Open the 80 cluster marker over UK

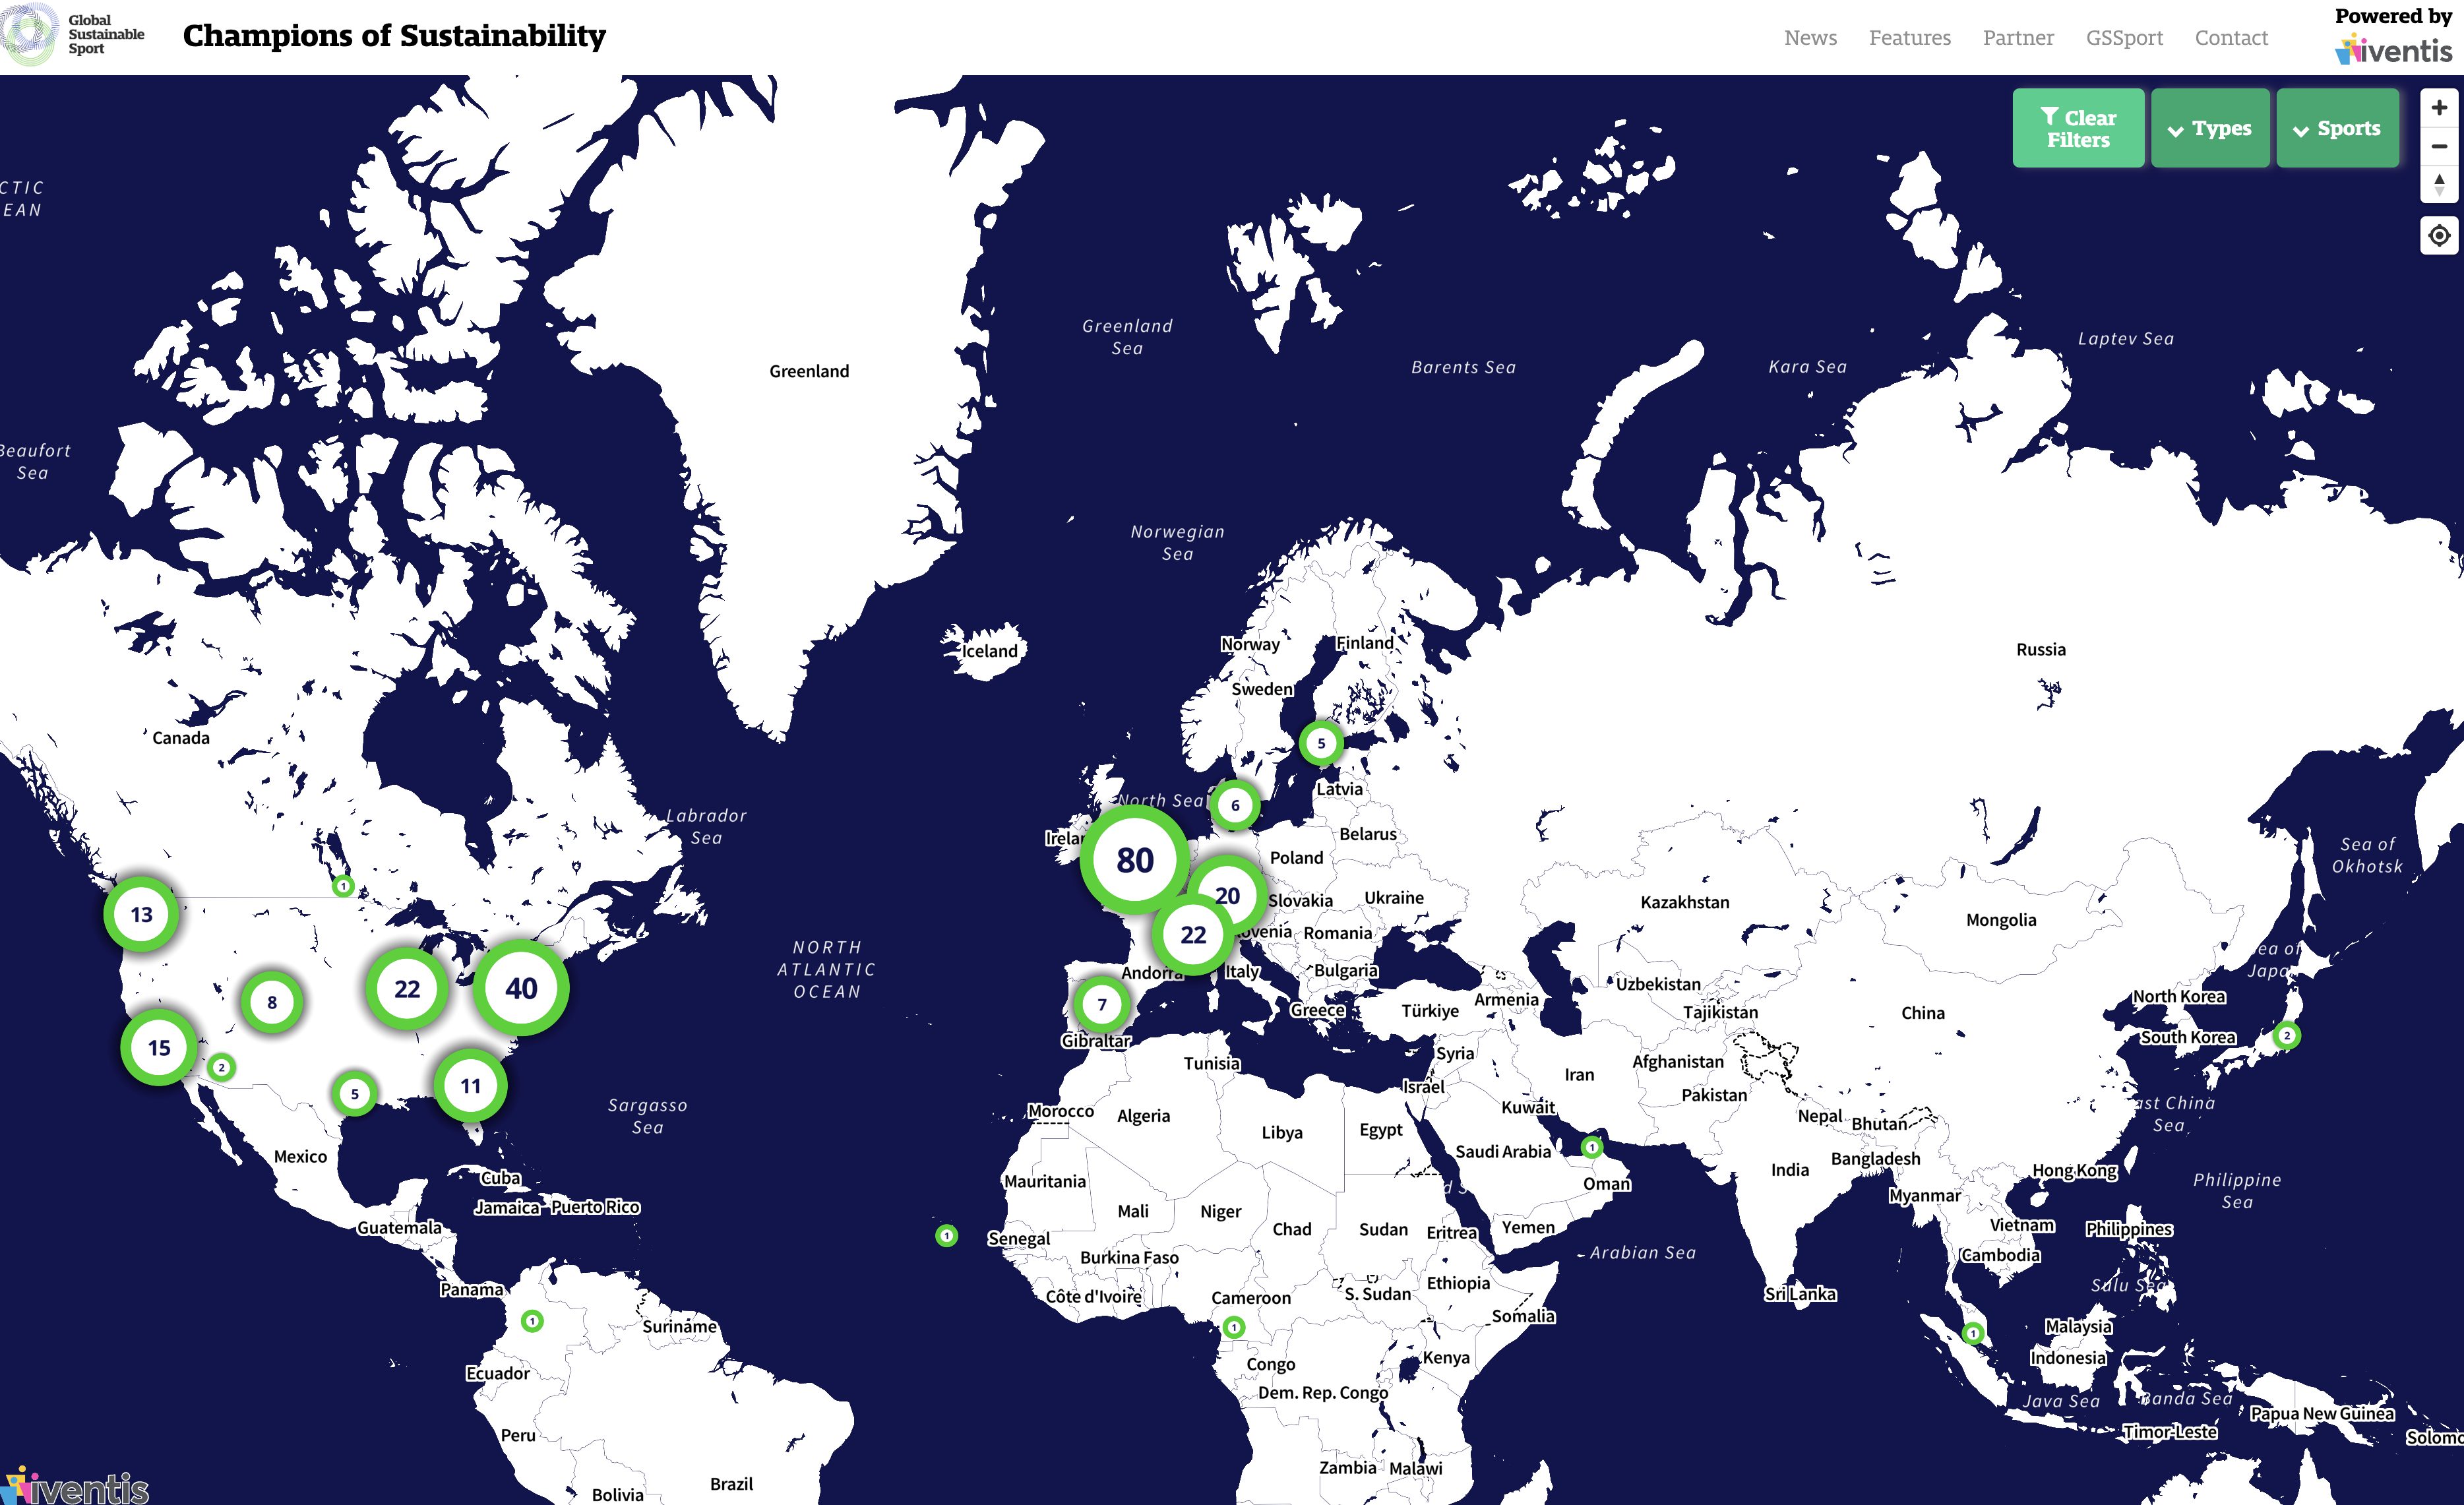click(x=1134, y=860)
